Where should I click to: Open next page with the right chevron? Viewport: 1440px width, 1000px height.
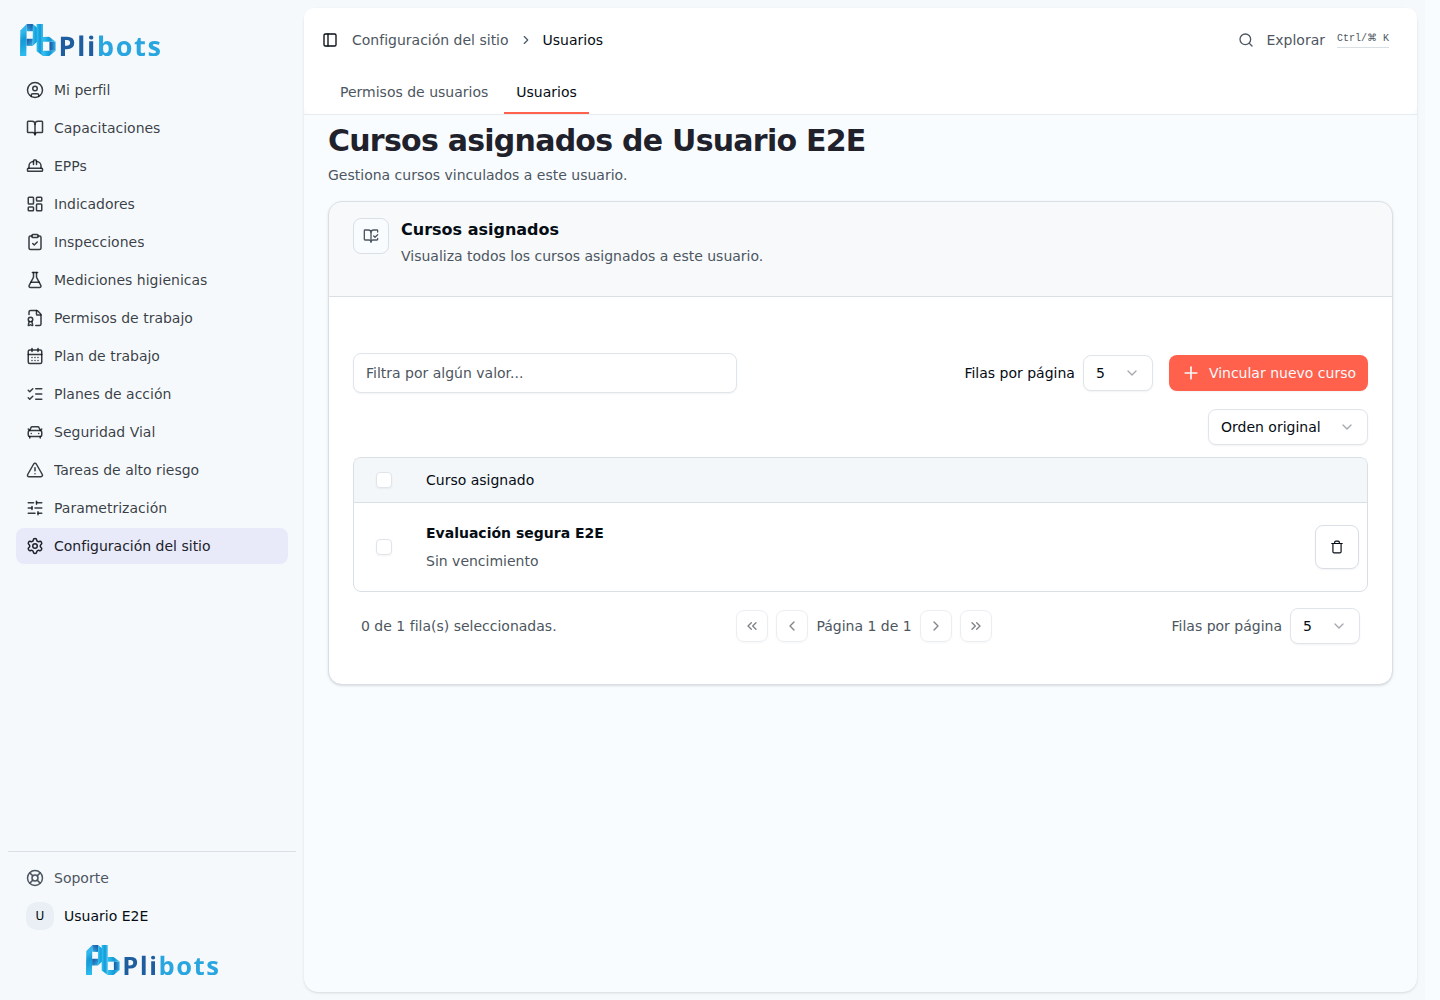tap(936, 626)
